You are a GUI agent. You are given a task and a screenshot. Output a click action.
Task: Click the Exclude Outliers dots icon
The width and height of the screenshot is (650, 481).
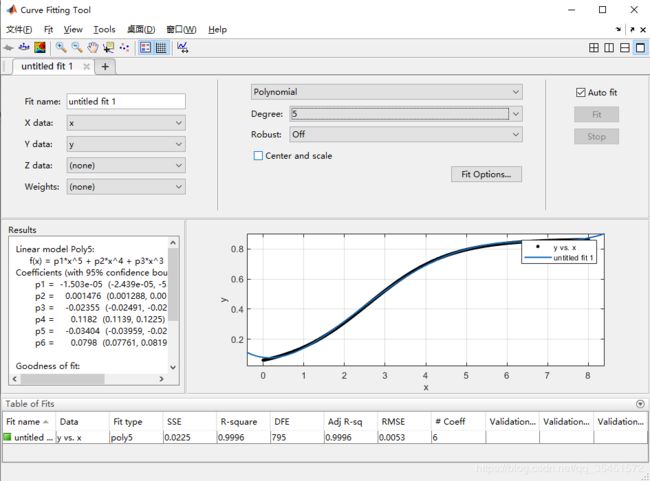click(124, 48)
